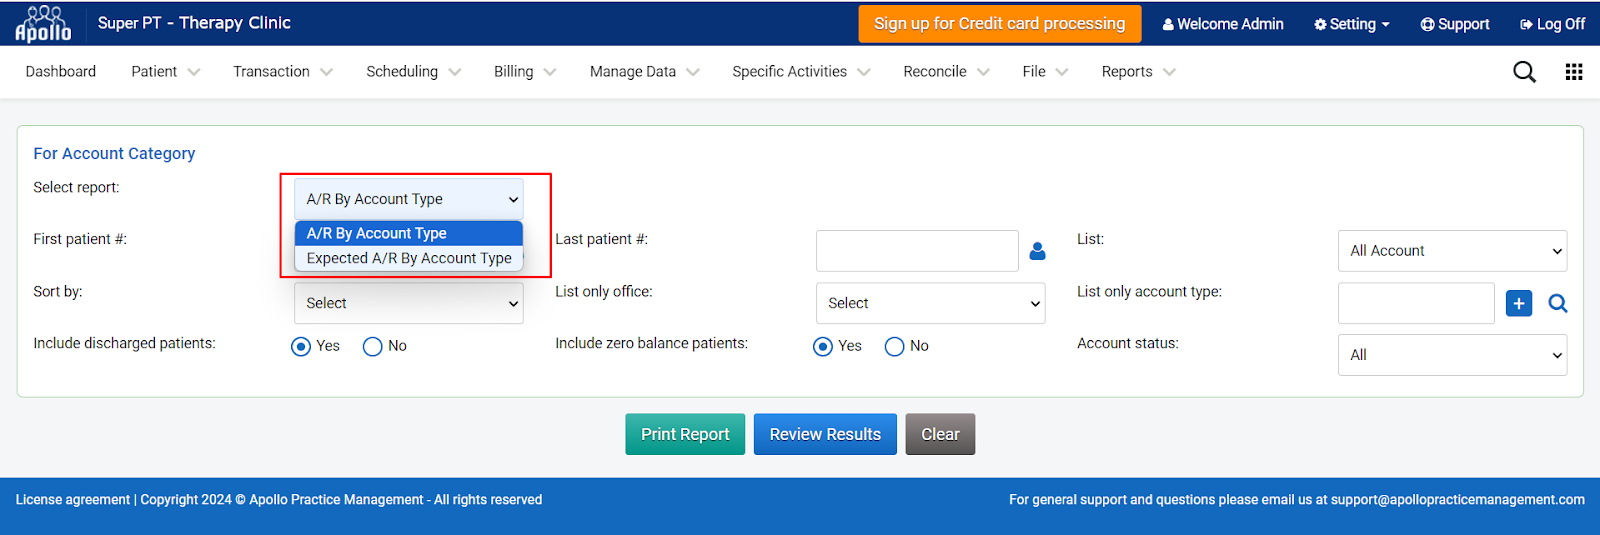The height and width of the screenshot is (535, 1600).
Task: Click the account type search magnifier icon
Action: click(x=1558, y=303)
